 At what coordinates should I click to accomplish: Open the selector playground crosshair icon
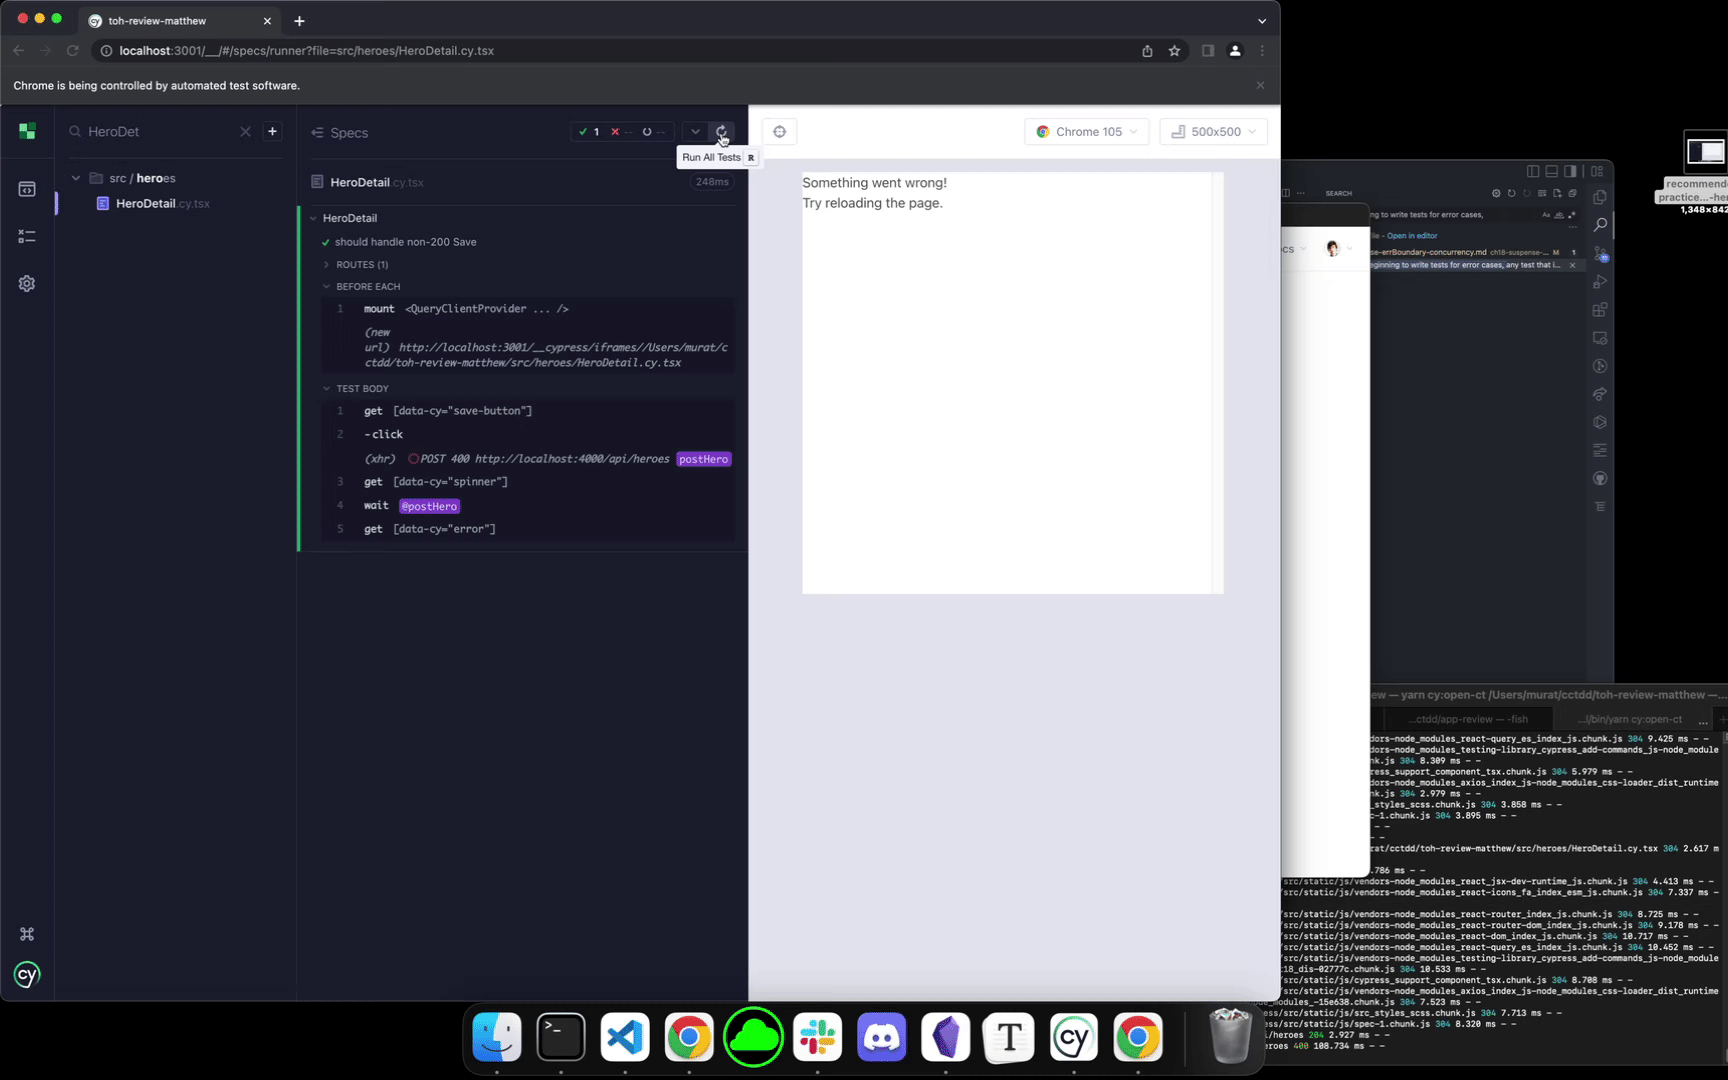coord(779,132)
